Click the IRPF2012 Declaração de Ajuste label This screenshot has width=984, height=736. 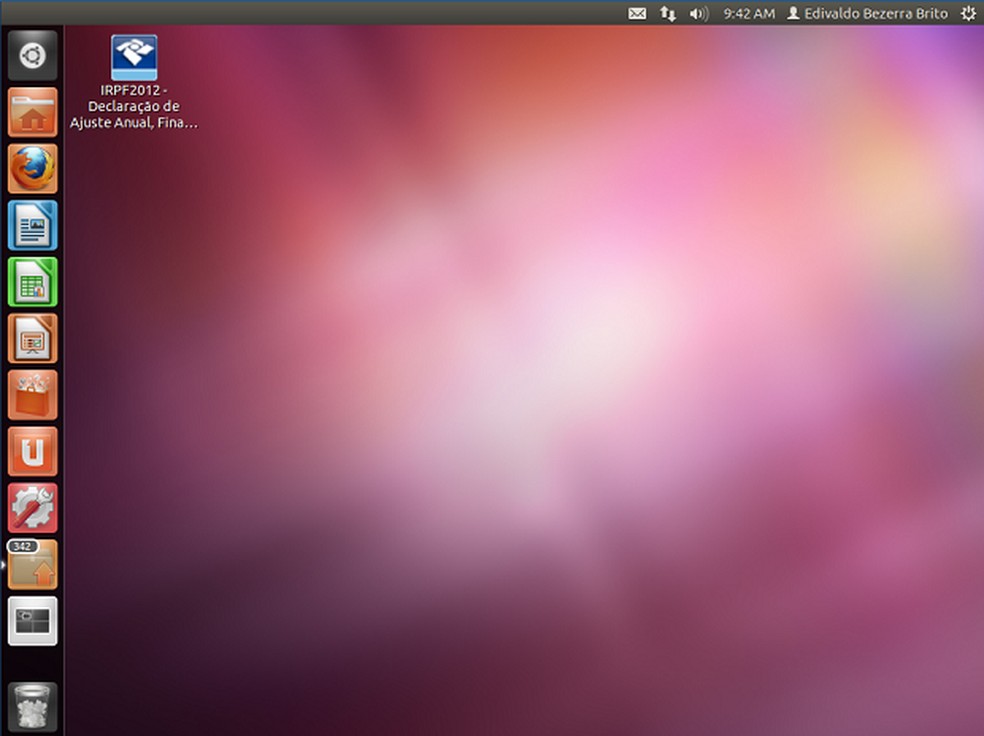[x=134, y=106]
